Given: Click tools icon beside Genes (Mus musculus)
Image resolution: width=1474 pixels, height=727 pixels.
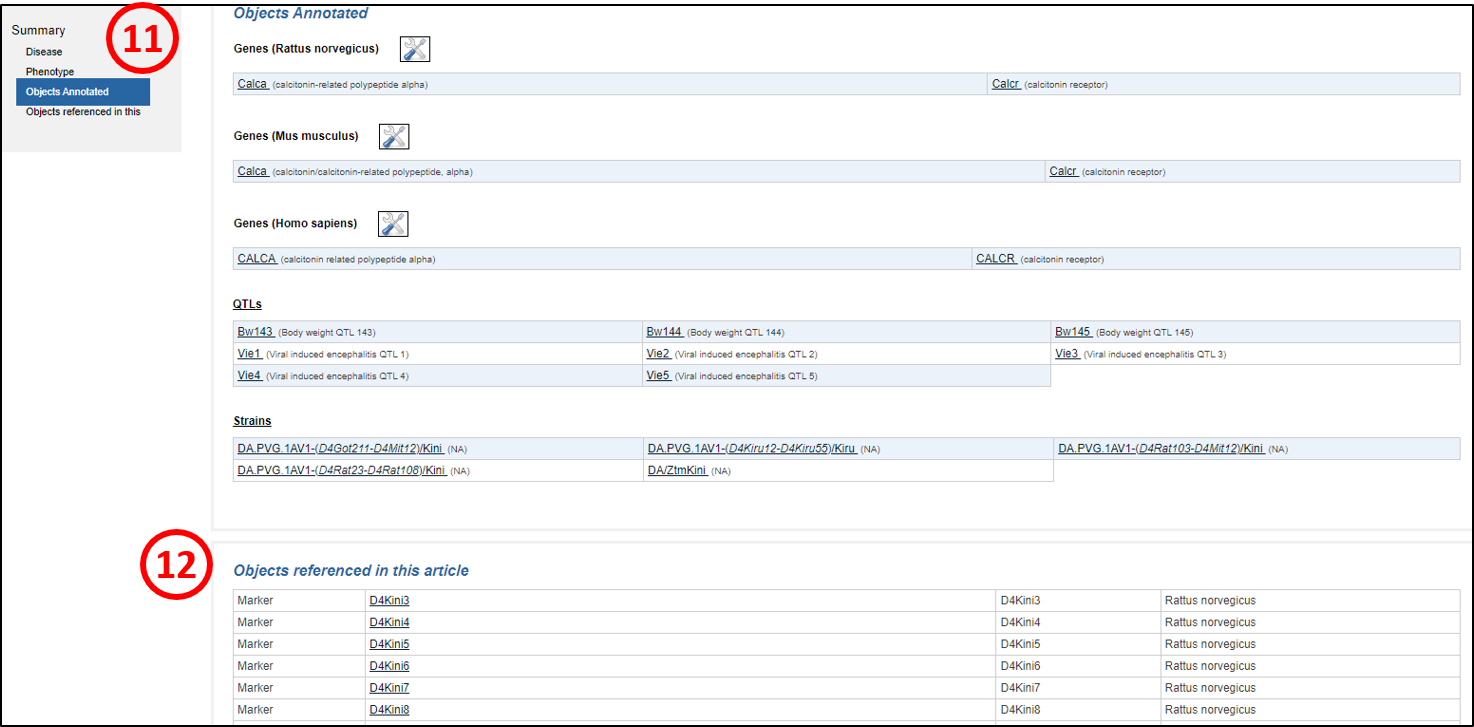Looking at the screenshot, I should coord(394,137).
